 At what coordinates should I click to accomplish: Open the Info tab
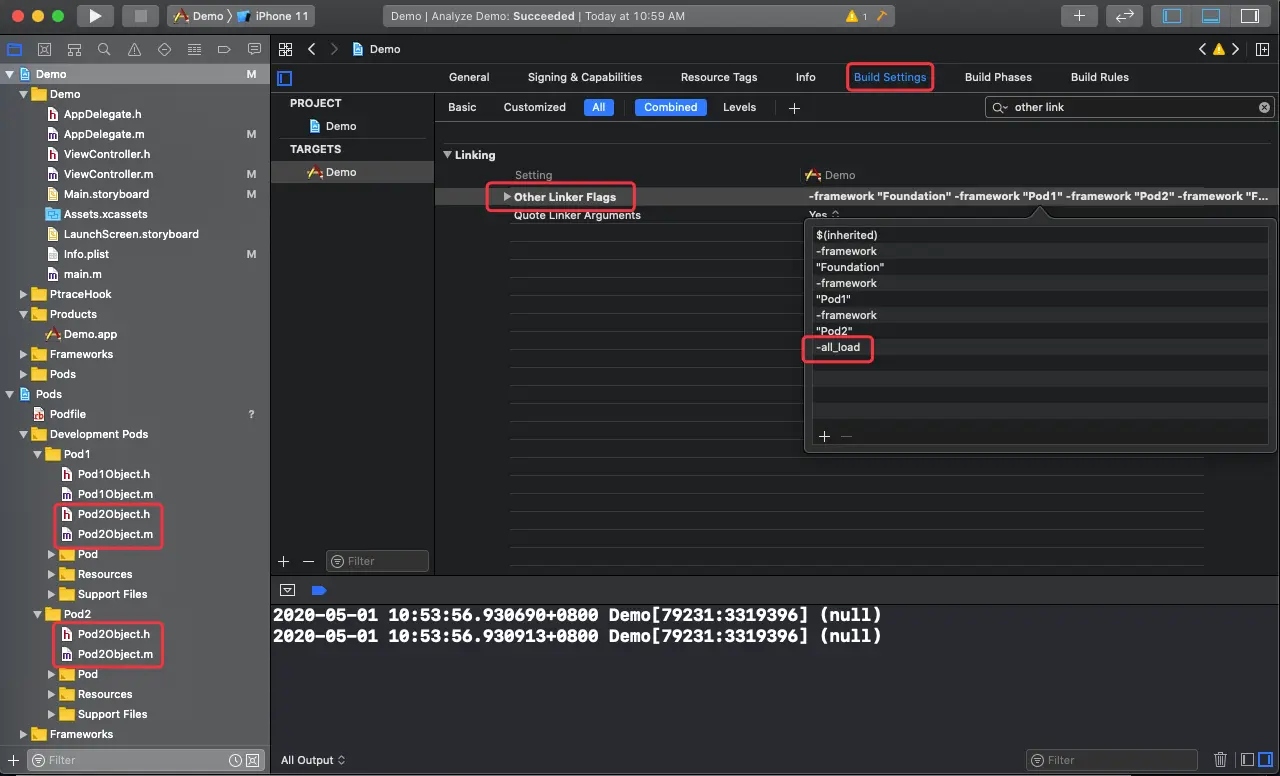(x=805, y=77)
